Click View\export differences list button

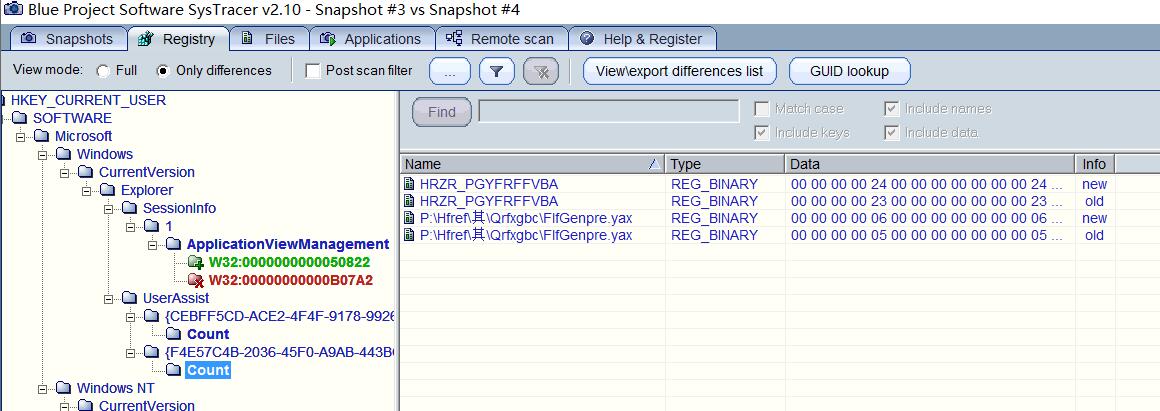pyautogui.click(x=680, y=71)
